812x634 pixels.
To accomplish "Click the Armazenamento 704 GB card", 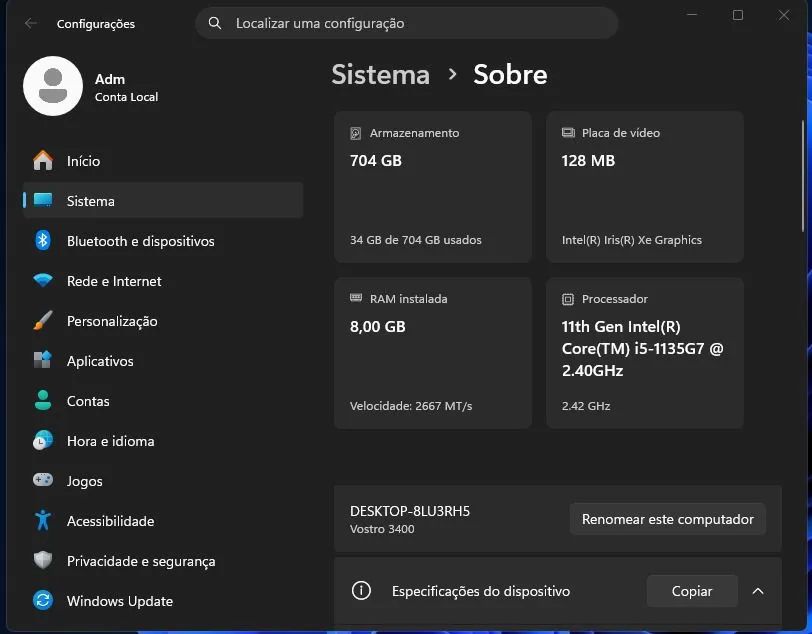I will [x=433, y=186].
